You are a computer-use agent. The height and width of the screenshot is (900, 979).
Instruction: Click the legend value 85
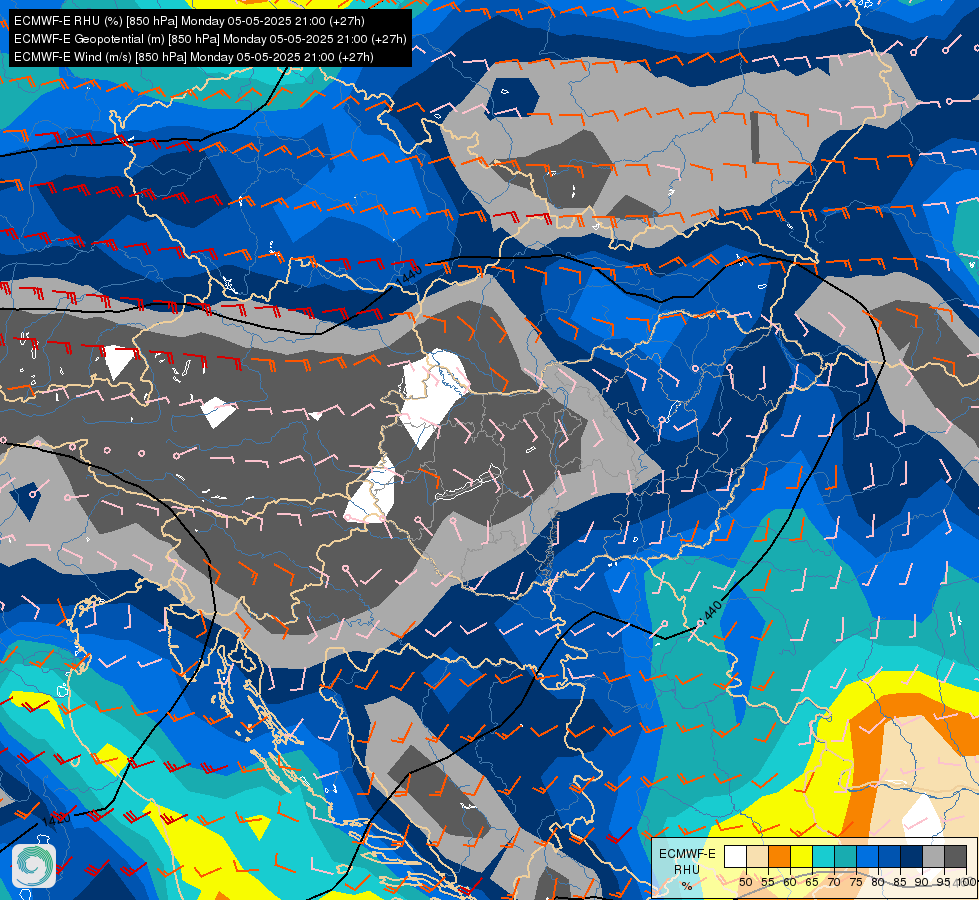(x=900, y=882)
